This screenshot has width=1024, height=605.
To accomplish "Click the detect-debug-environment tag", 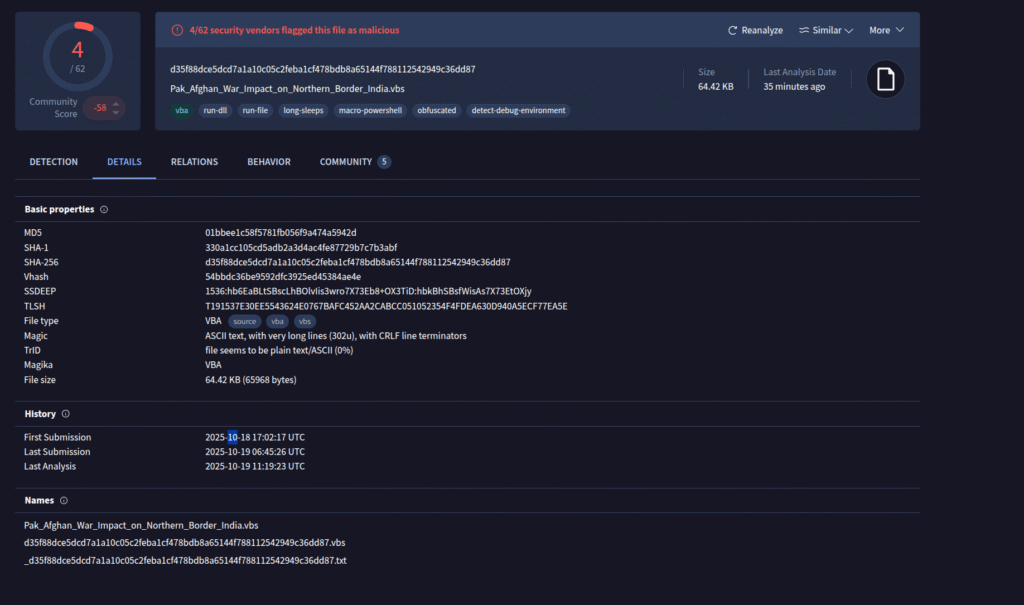I will point(518,111).
